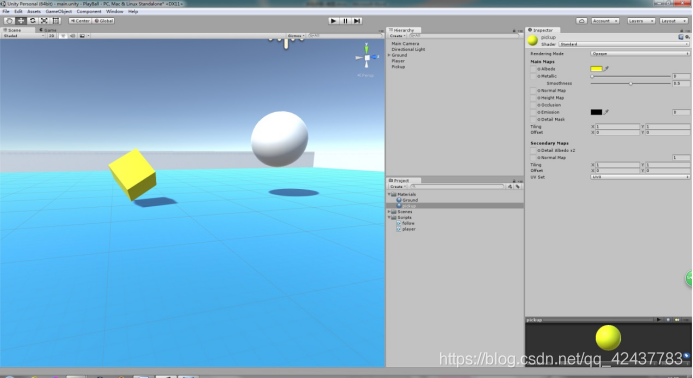Click Metallic texture slot box
The height and width of the screenshot is (378, 693).
pyautogui.click(x=533, y=76)
